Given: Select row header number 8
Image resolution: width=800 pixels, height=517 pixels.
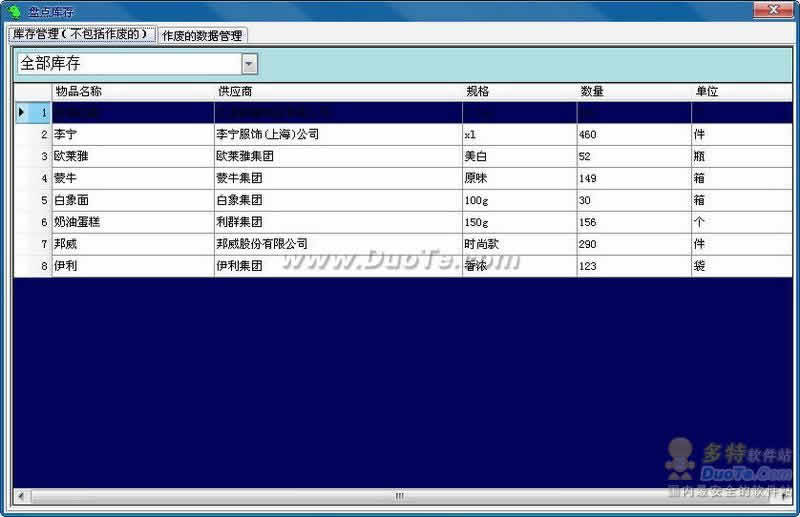Looking at the screenshot, I should 33,266.
